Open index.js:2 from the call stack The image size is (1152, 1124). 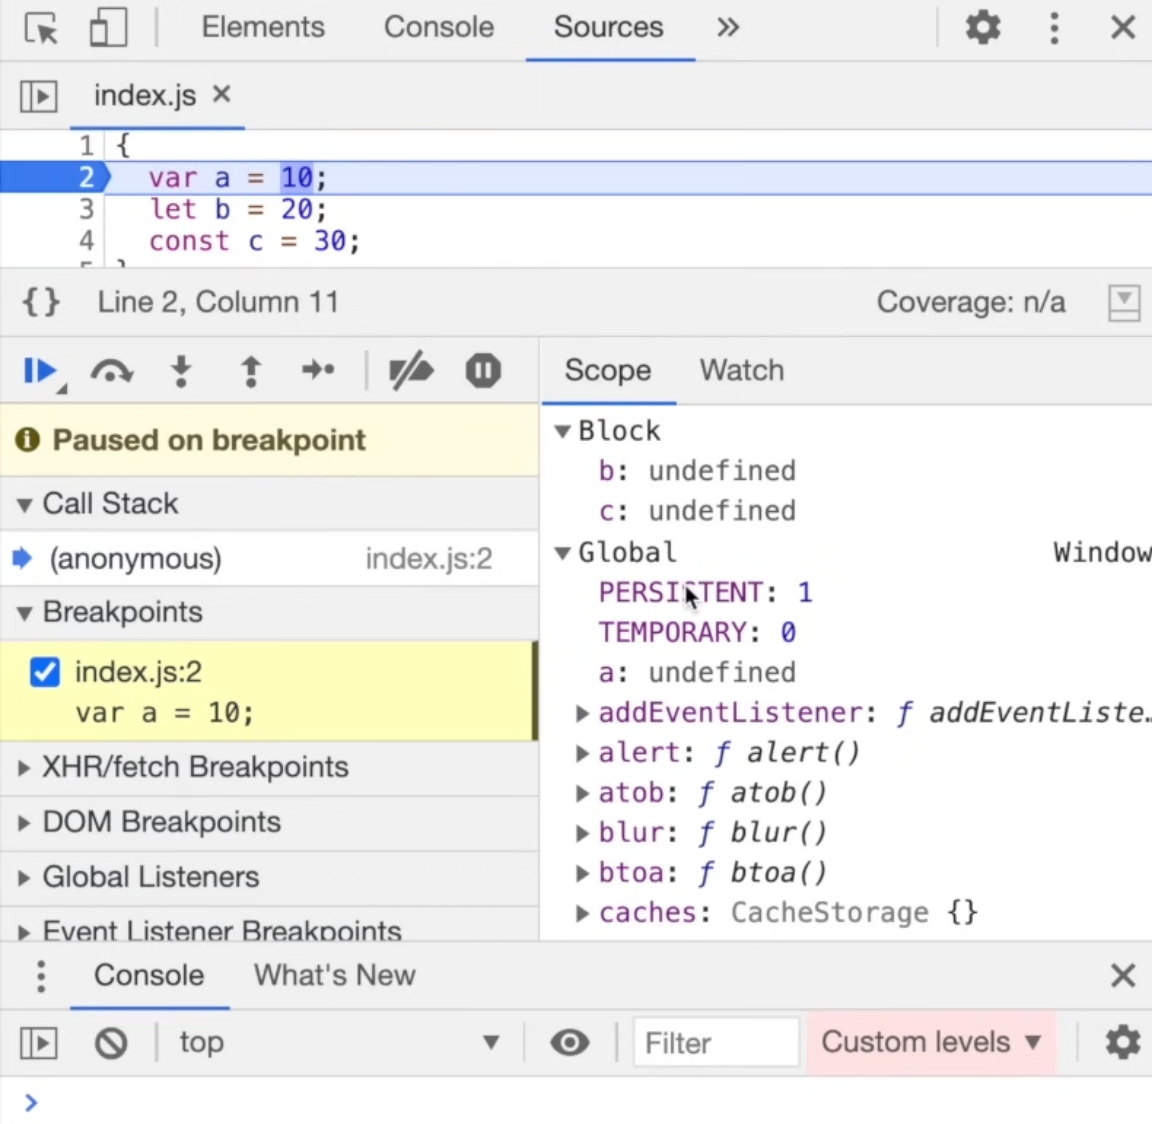429,558
